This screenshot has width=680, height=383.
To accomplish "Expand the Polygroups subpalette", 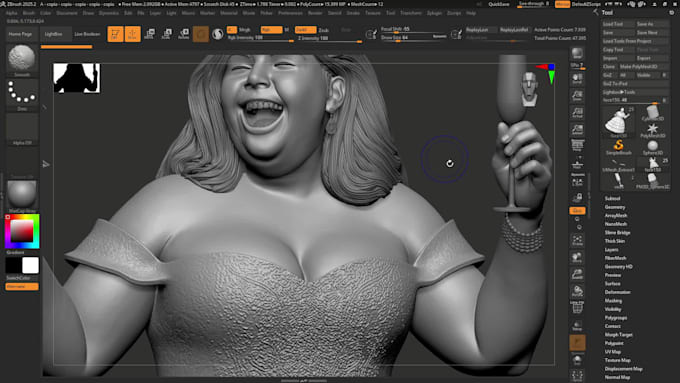I will click(616, 318).
